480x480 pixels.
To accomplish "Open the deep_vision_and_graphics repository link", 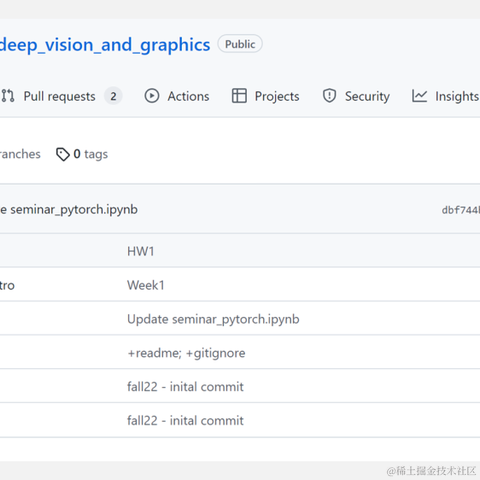I will point(105,45).
